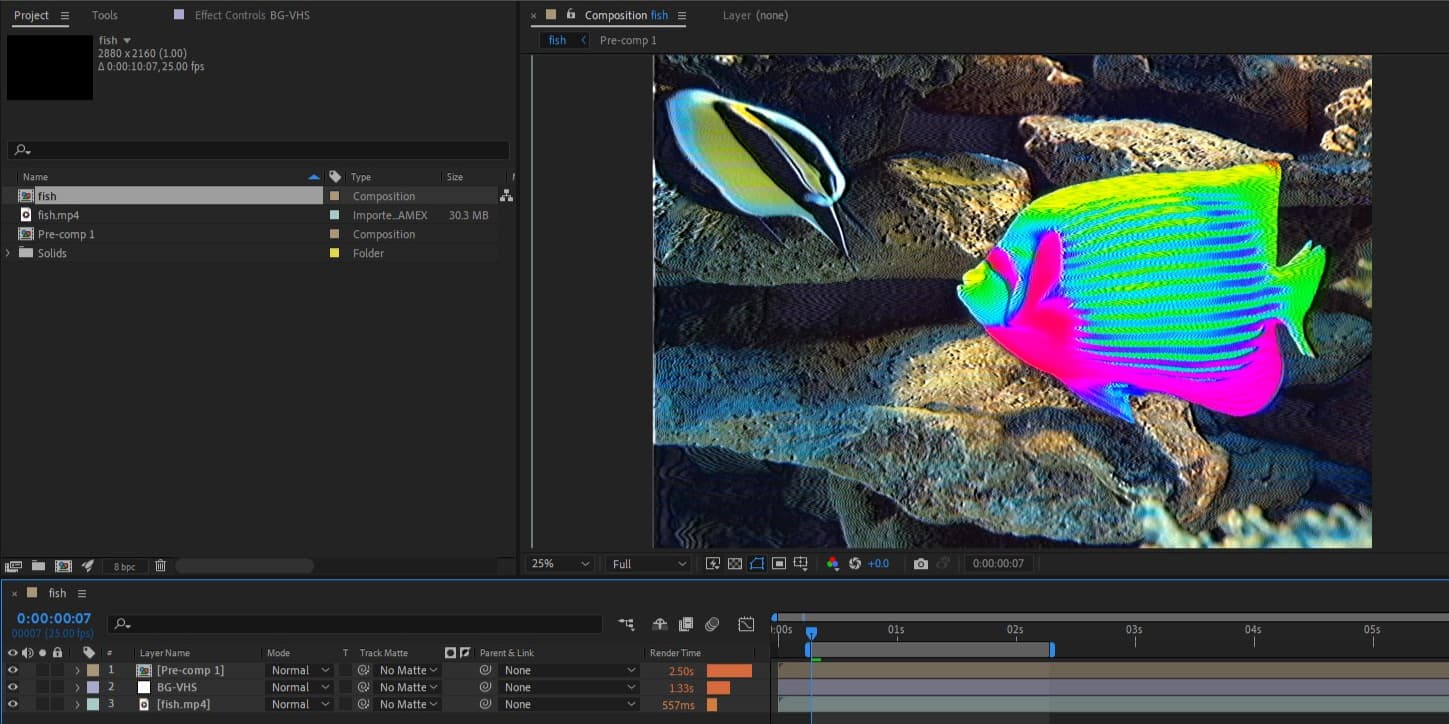Hide the BG-VHS layer eye
Screen dimensions: 1449x724
coord(13,687)
